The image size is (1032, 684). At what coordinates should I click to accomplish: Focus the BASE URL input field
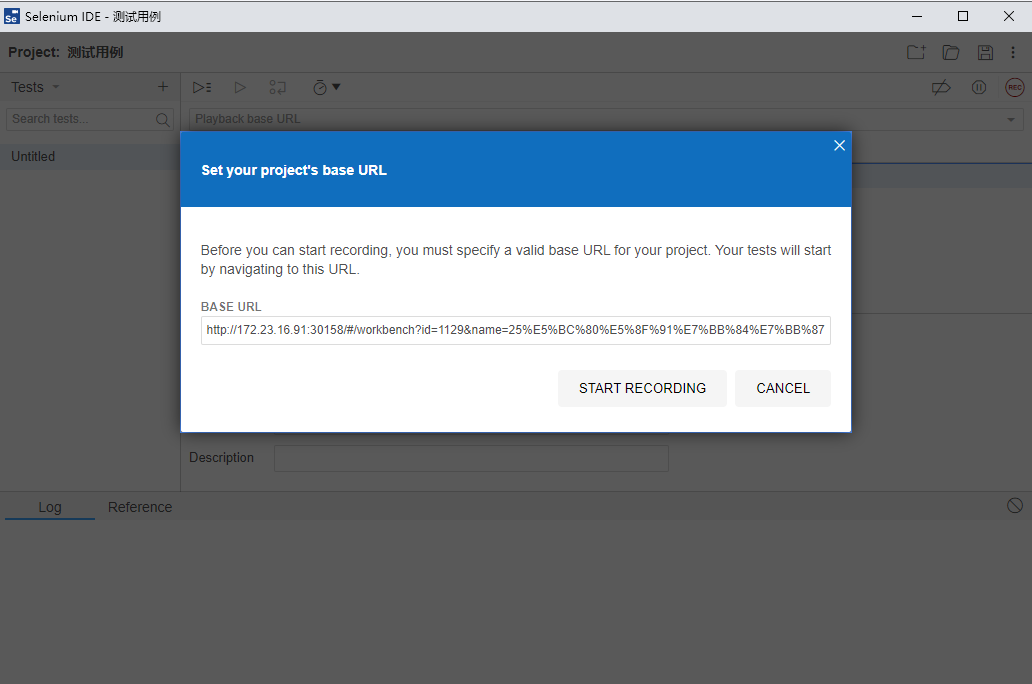515,330
